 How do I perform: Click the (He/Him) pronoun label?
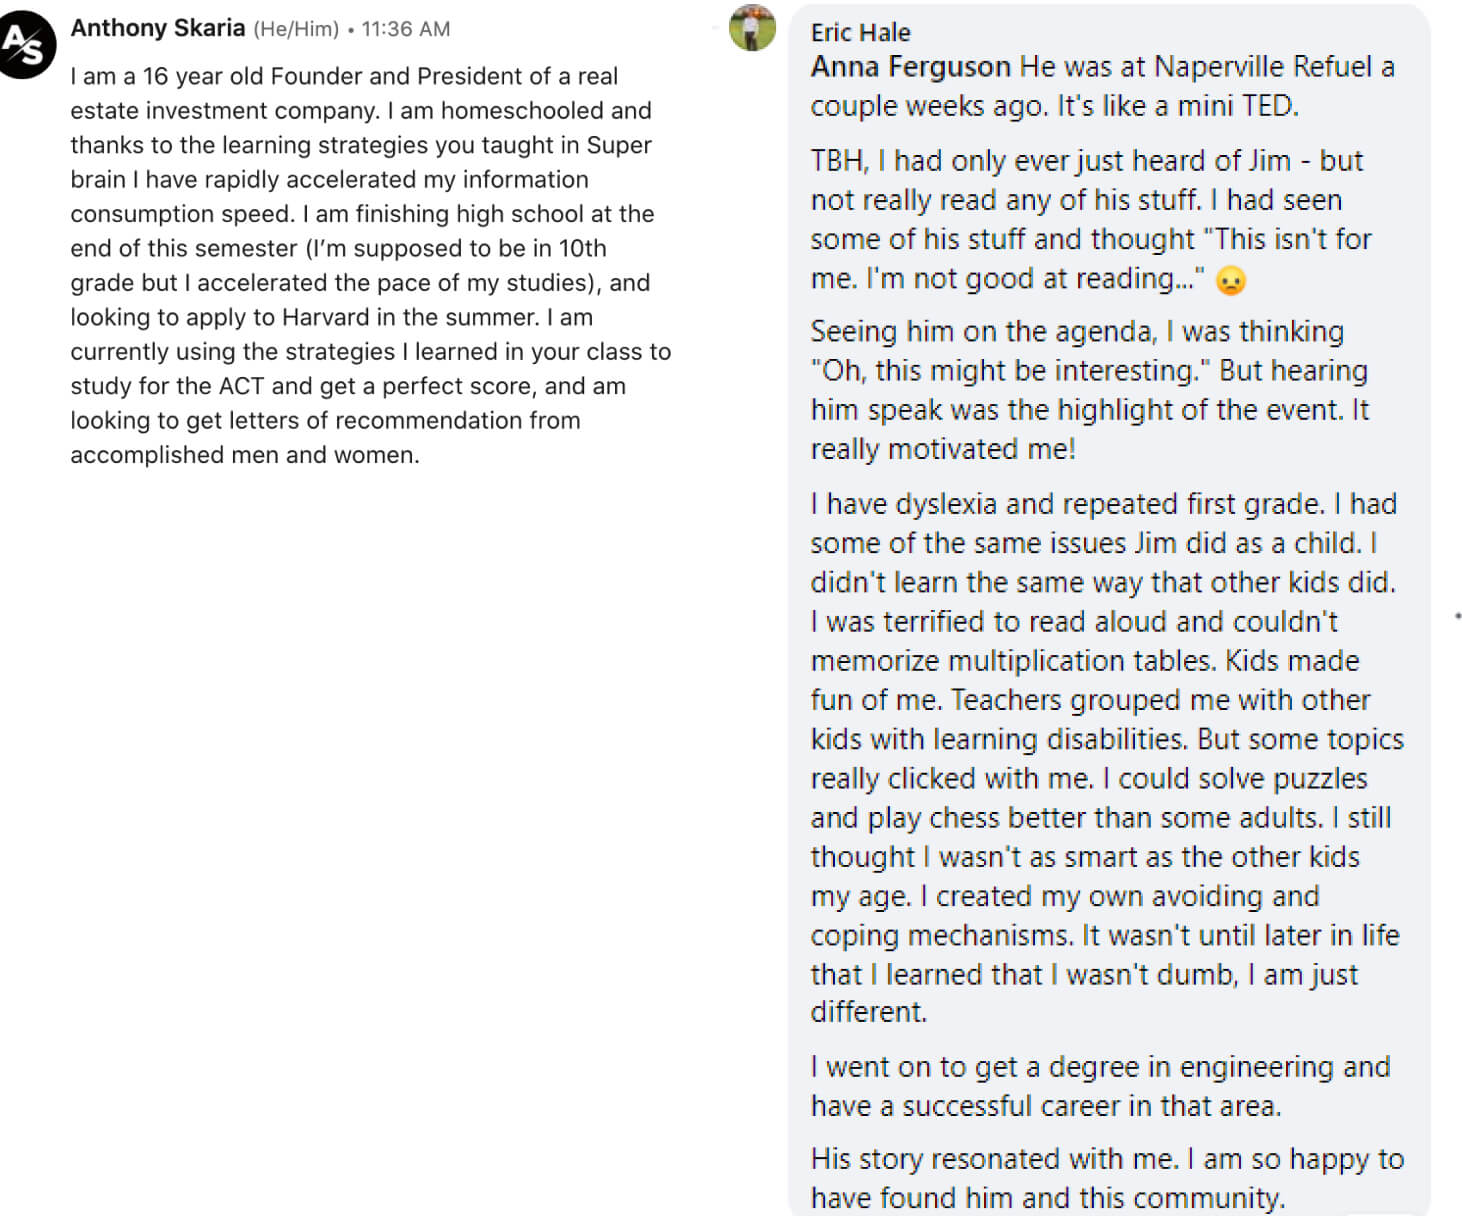(x=296, y=29)
